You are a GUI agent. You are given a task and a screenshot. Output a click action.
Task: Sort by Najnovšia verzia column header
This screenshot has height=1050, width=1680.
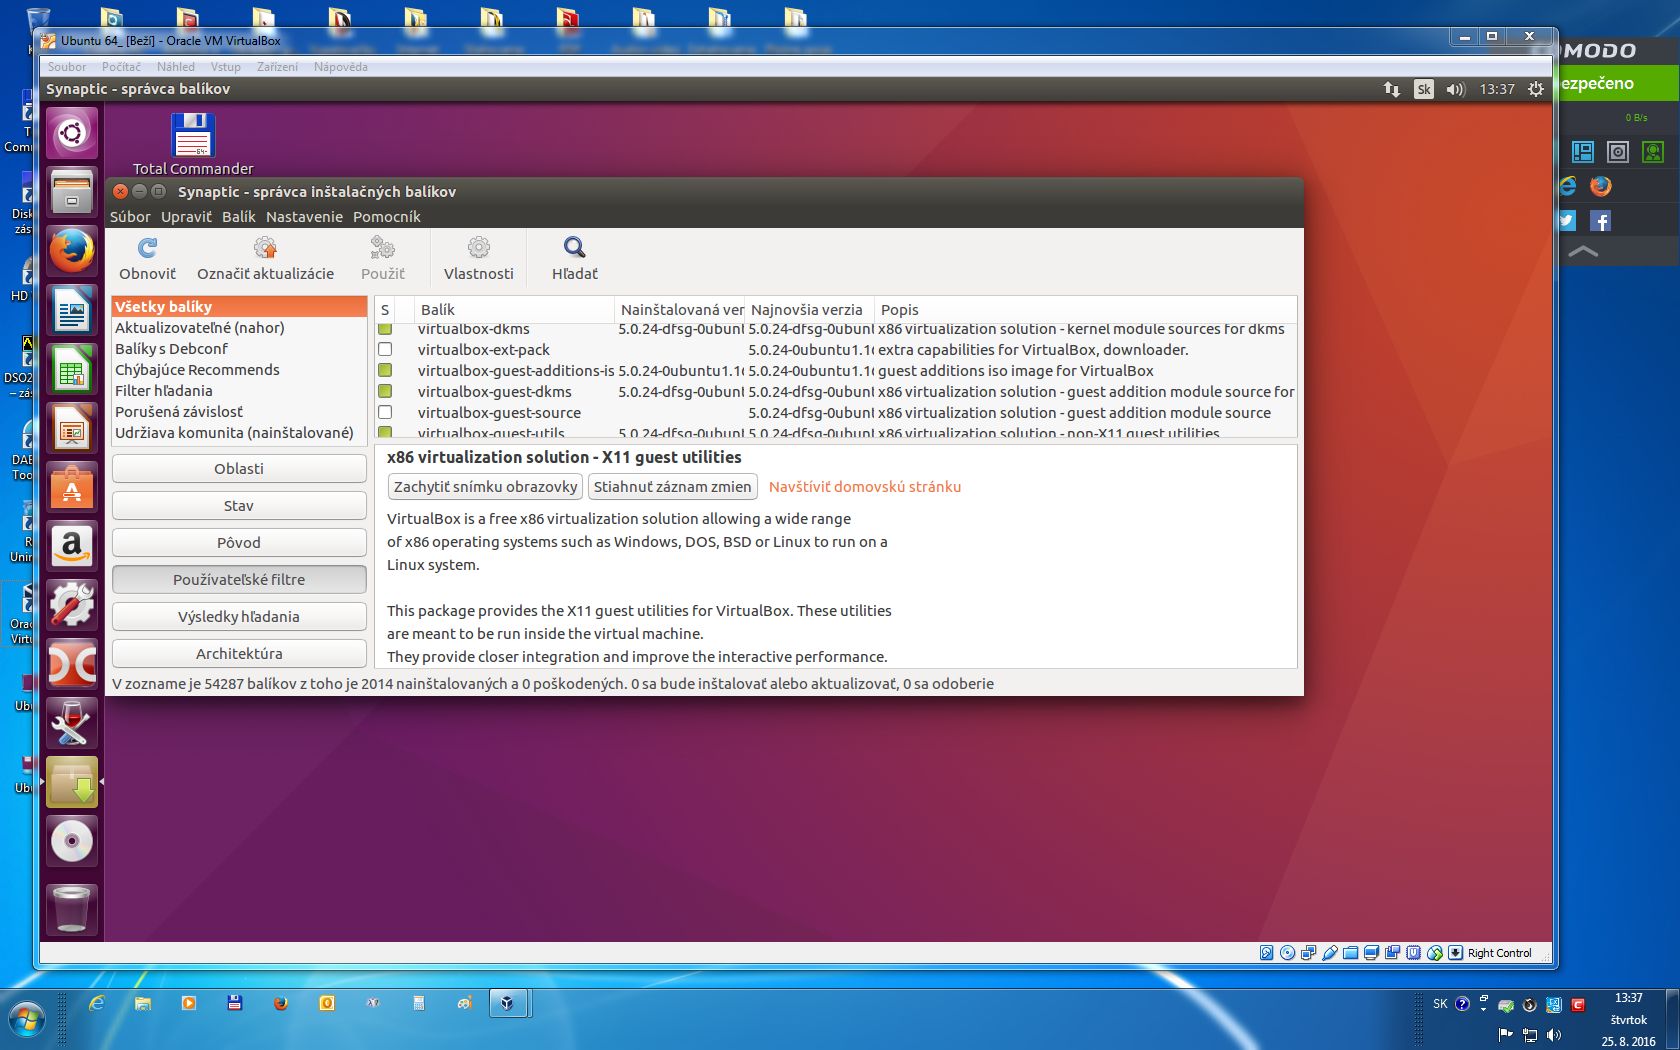[809, 309]
